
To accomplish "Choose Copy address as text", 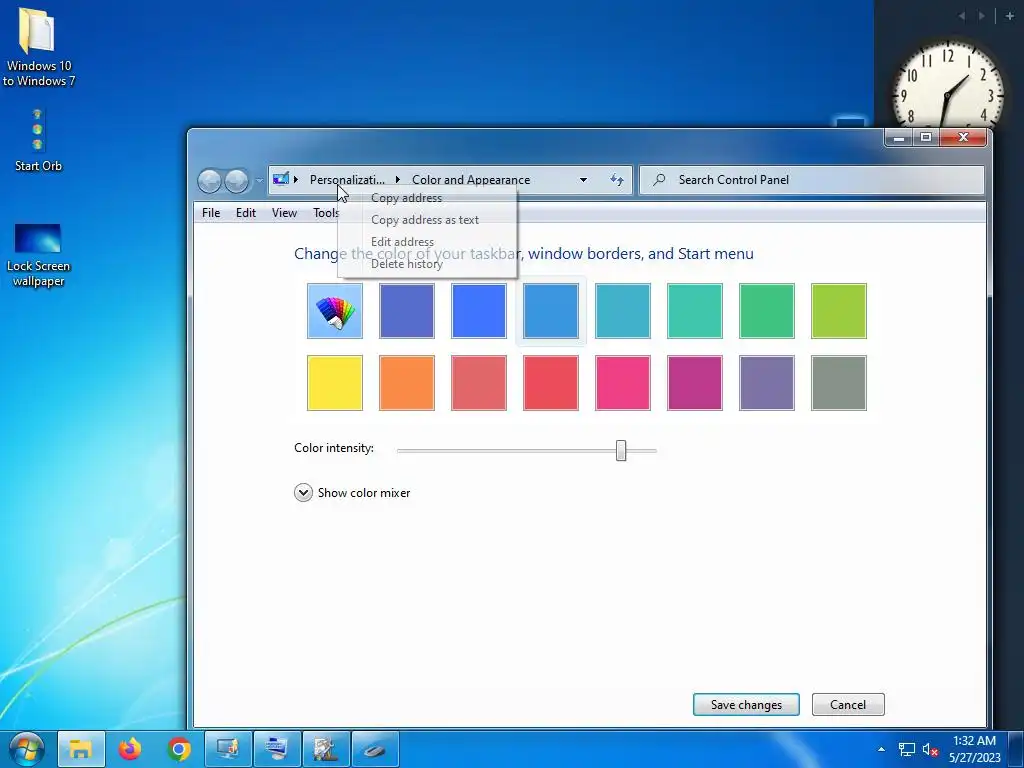I will [427, 220].
